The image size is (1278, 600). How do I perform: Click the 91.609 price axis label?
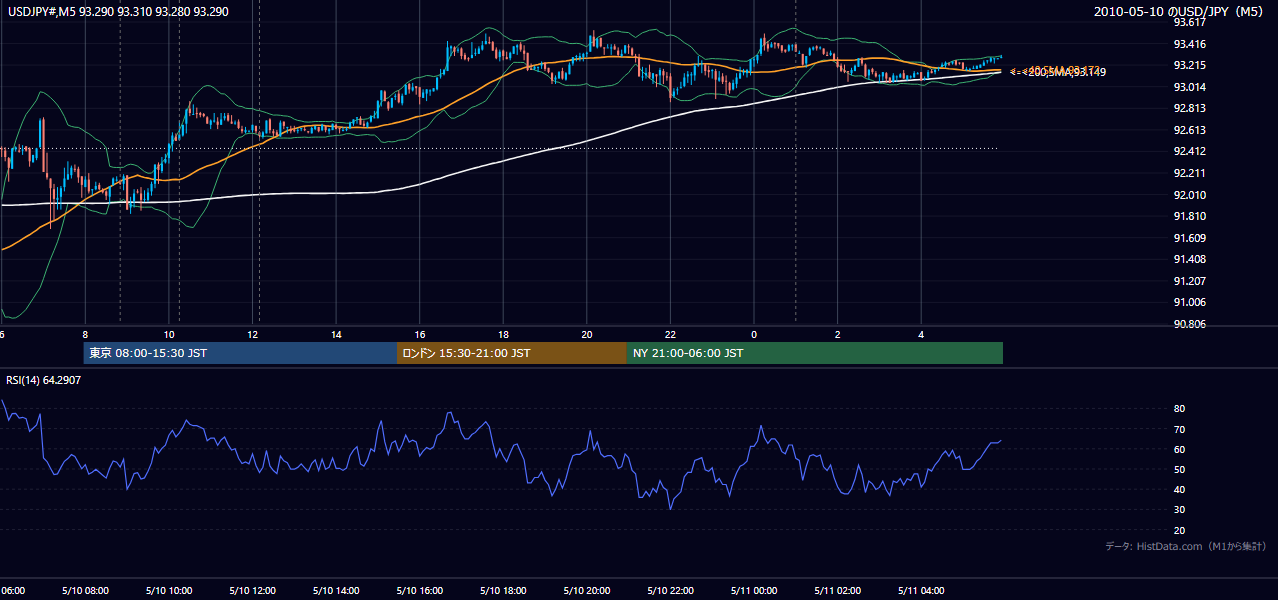[1191, 238]
